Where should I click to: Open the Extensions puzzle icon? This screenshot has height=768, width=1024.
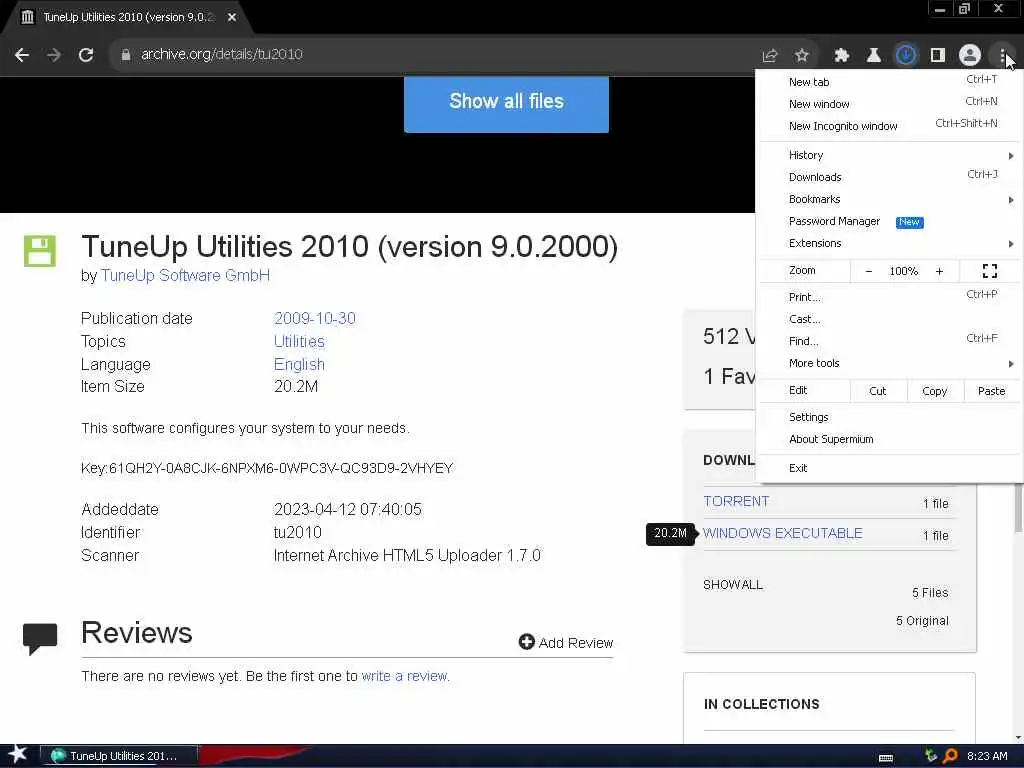(x=842, y=56)
